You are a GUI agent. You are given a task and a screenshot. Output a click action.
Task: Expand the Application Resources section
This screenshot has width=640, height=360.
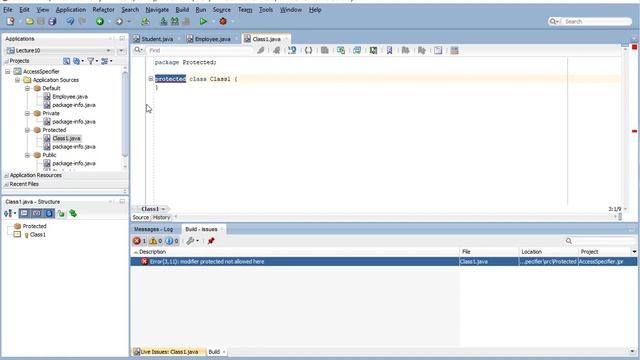[x=6, y=175]
